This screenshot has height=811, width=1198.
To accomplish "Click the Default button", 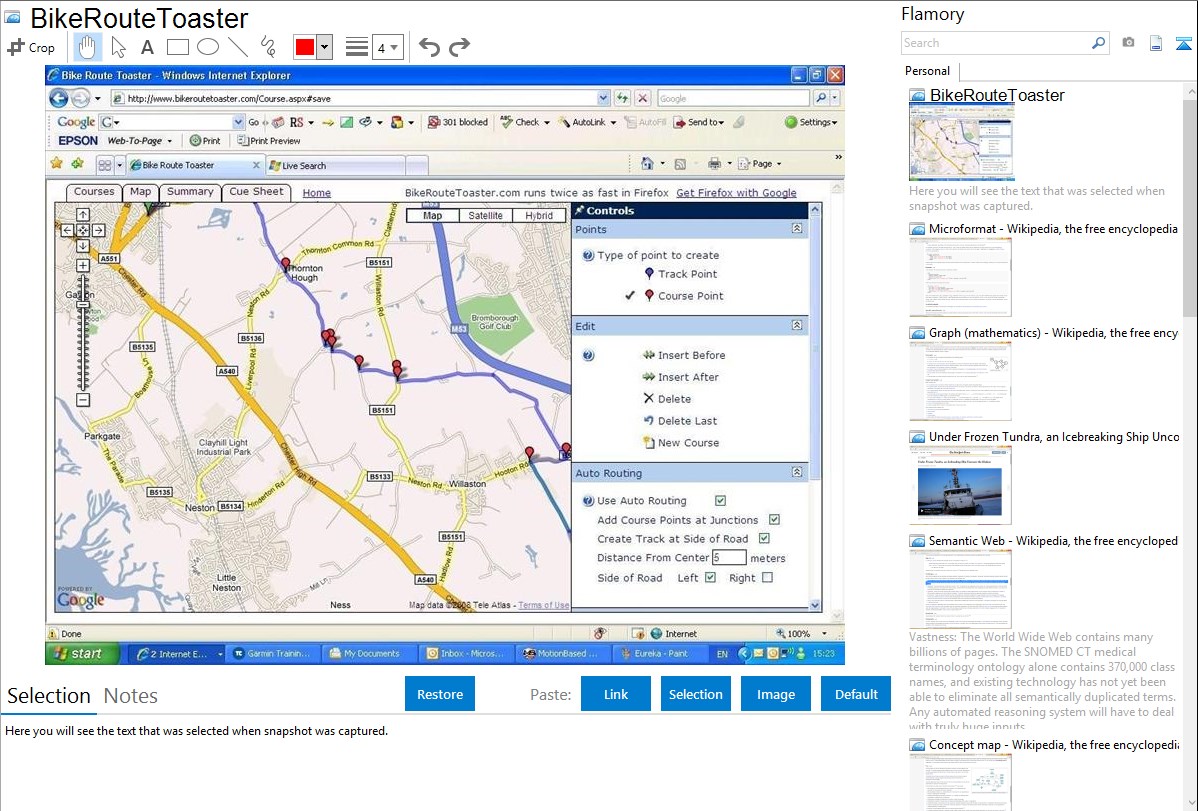I will 856,694.
